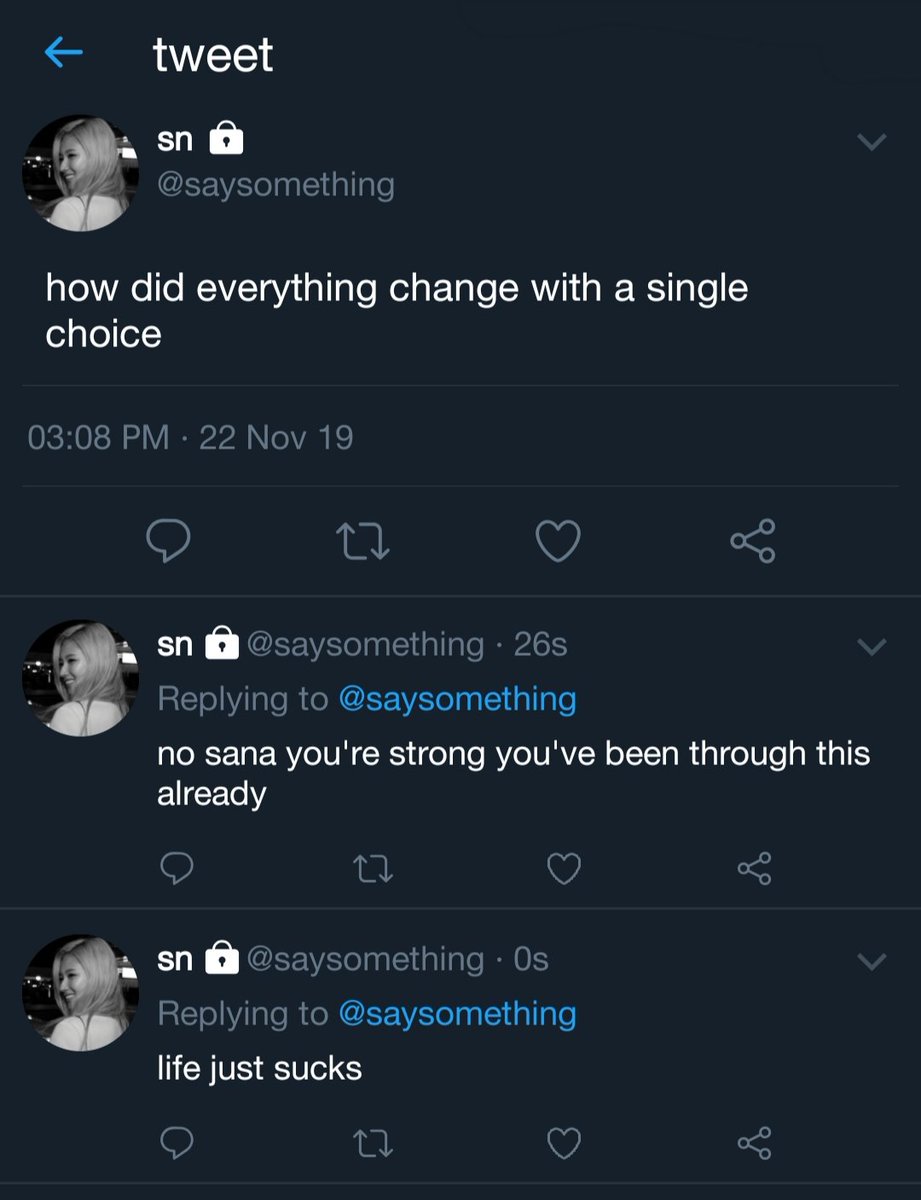Image resolution: width=921 pixels, height=1200 pixels.
Task: Reply to the "no sana you're strong" tweet
Action: (x=177, y=868)
